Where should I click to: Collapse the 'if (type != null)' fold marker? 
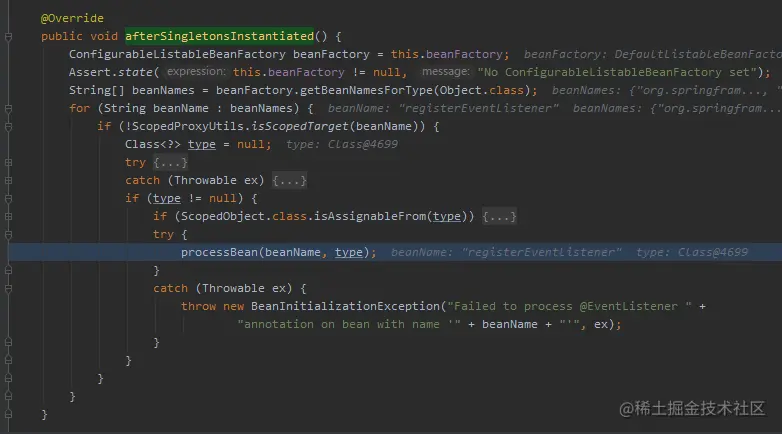tap(8, 199)
